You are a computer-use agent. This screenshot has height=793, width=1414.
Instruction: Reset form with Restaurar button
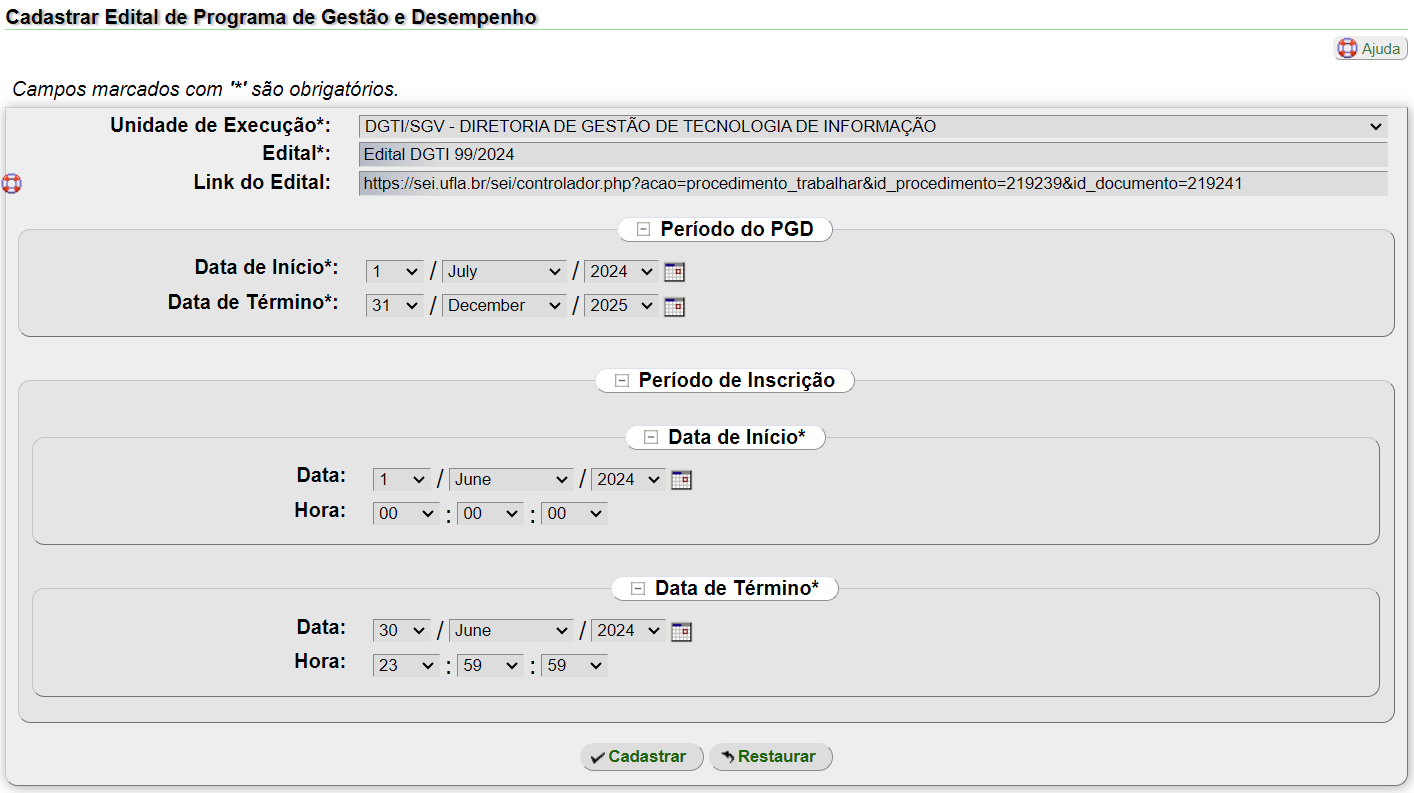coord(771,757)
